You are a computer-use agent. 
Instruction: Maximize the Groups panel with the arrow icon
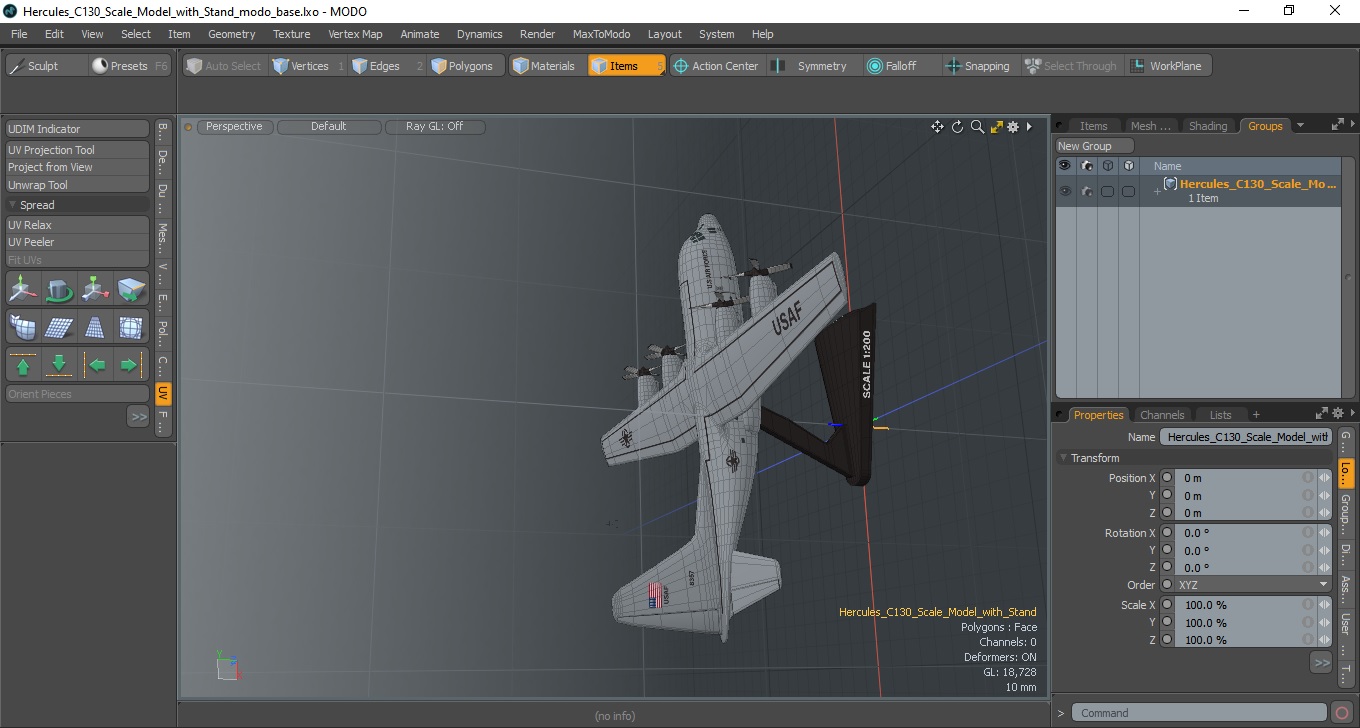coord(1338,125)
